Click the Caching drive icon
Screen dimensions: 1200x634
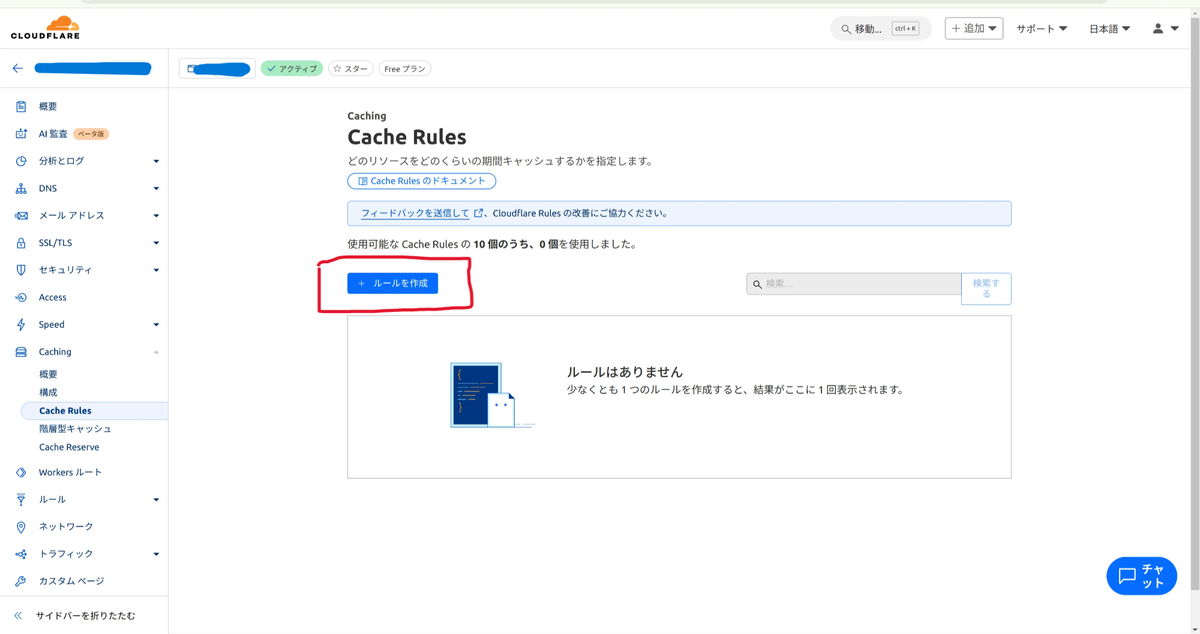tap(21, 352)
